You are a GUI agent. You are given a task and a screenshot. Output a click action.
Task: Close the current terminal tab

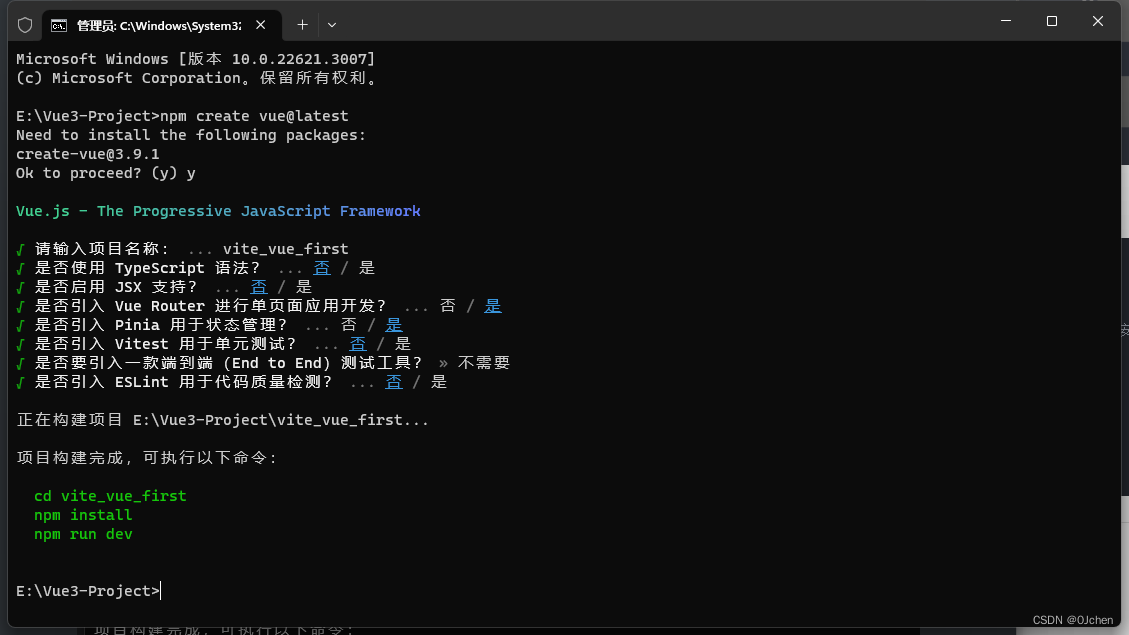(x=261, y=25)
